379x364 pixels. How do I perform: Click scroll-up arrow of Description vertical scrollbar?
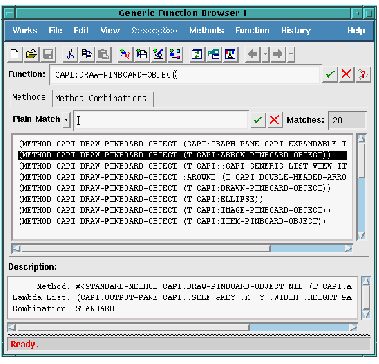(366, 281)
